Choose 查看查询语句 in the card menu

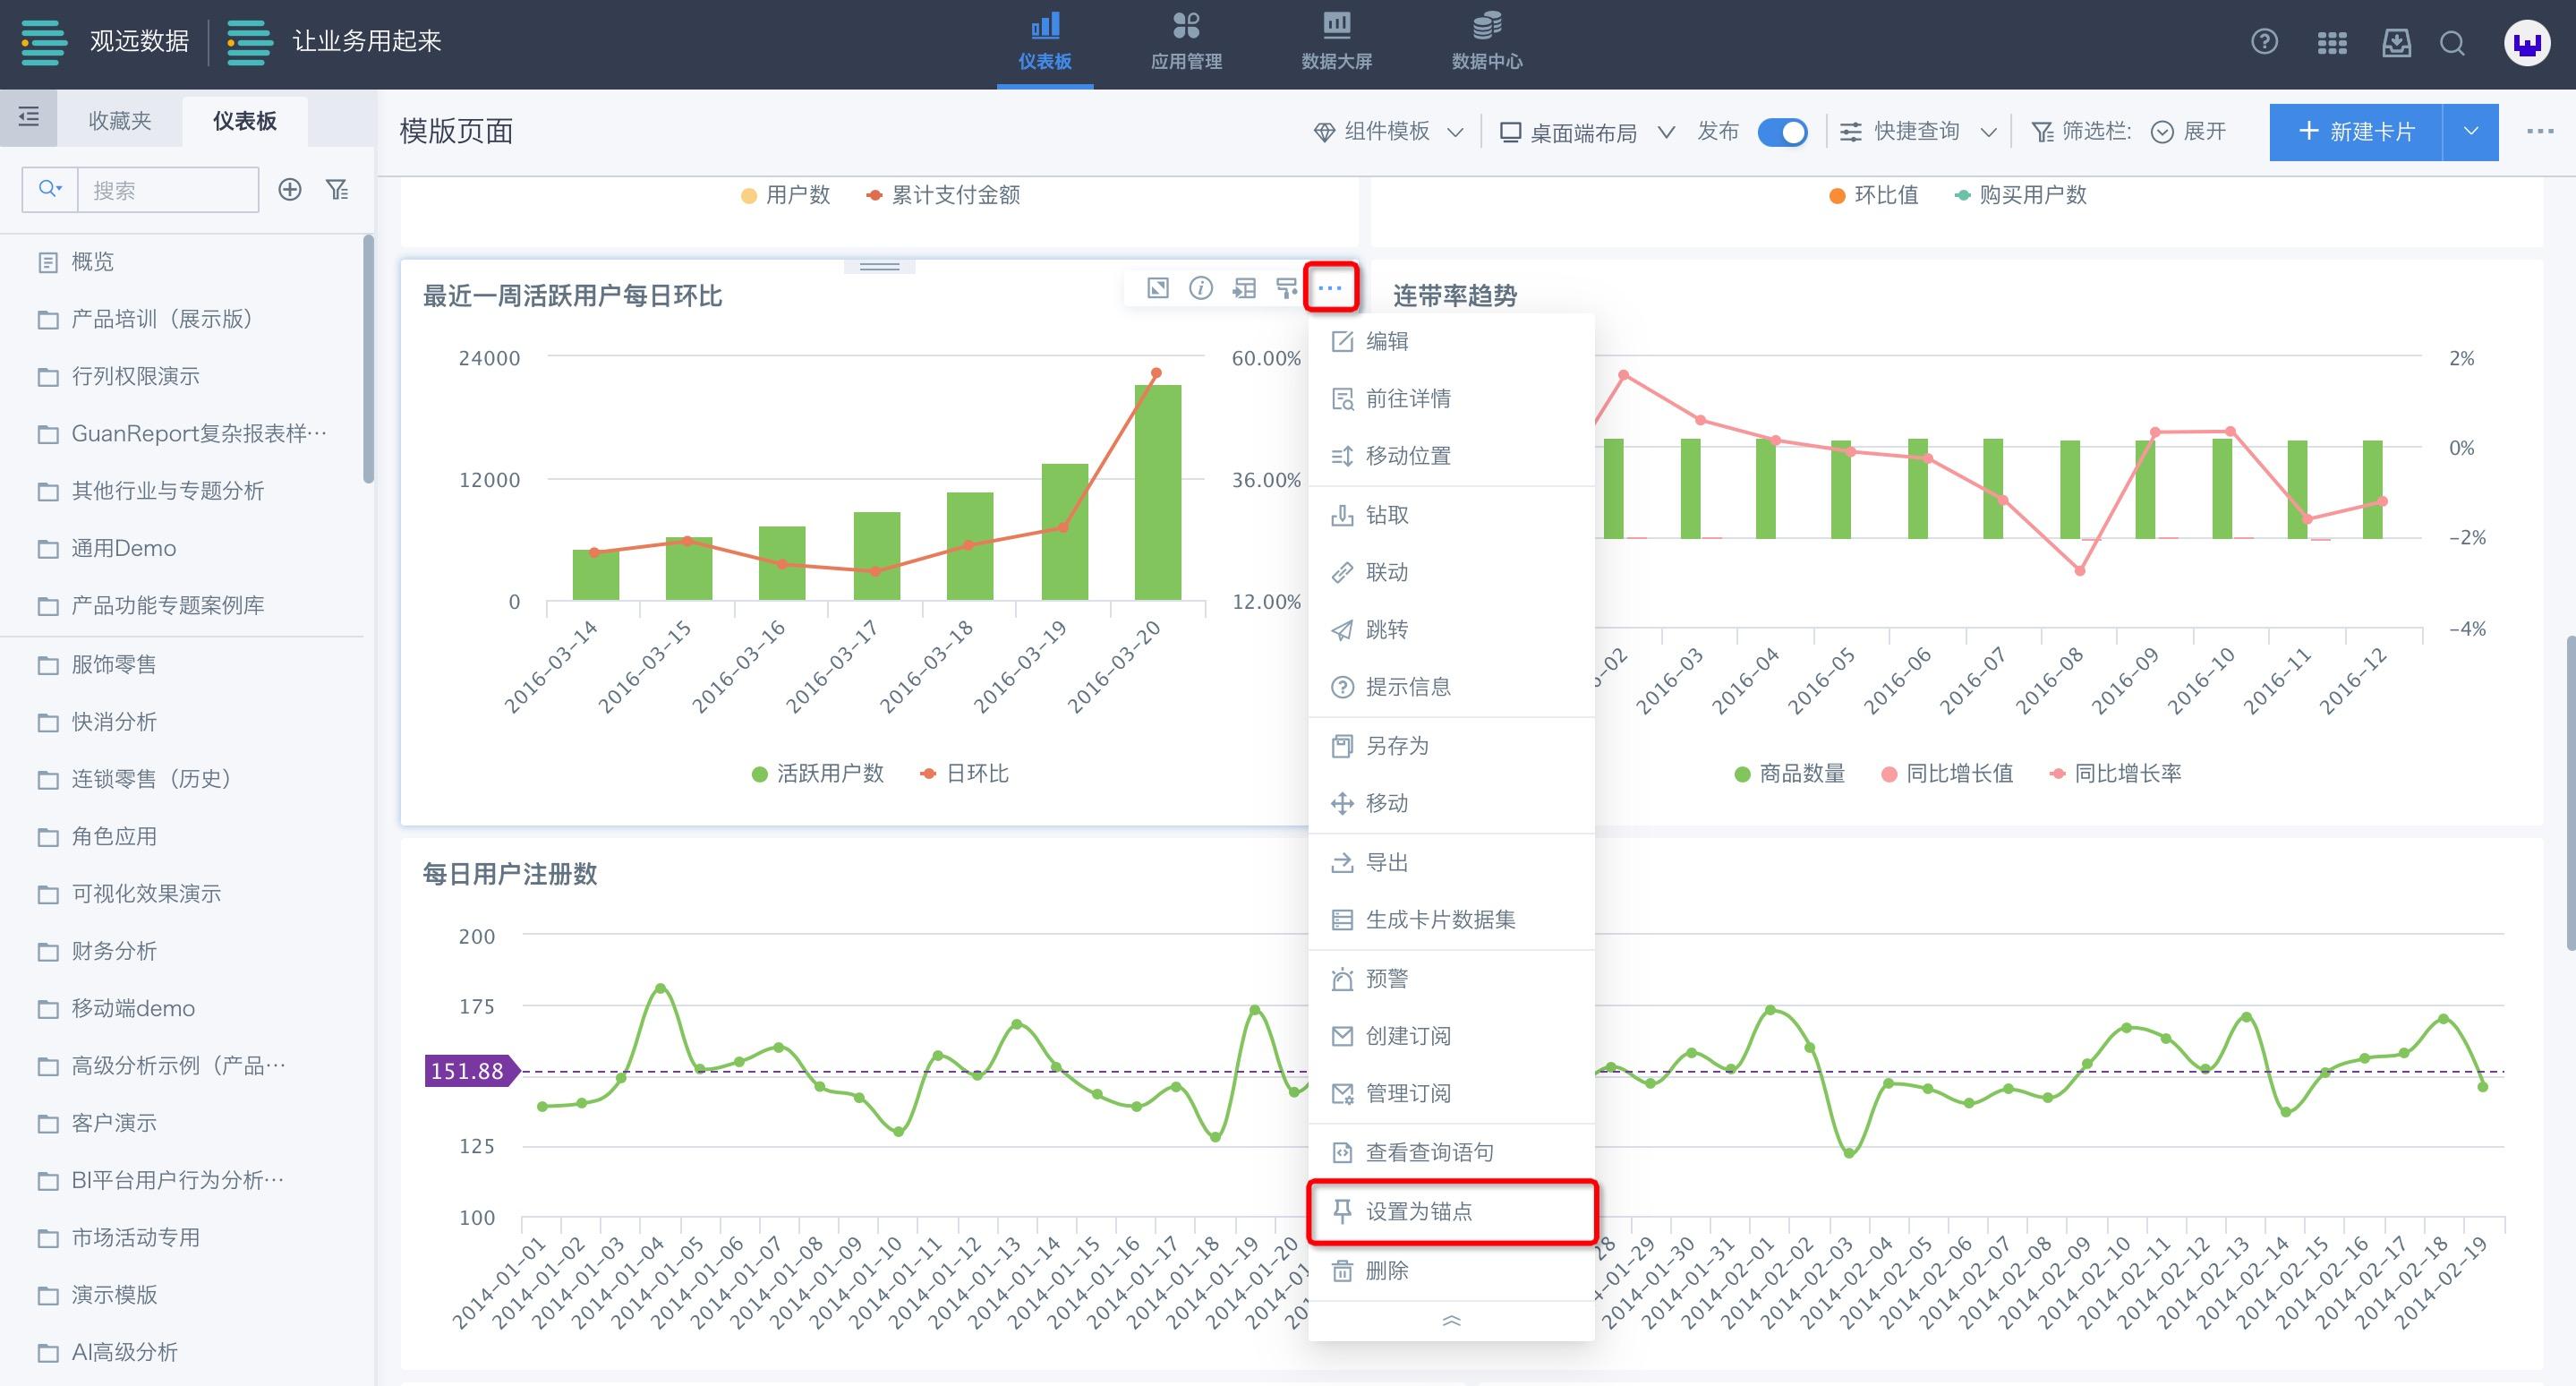(1451, 1153)
